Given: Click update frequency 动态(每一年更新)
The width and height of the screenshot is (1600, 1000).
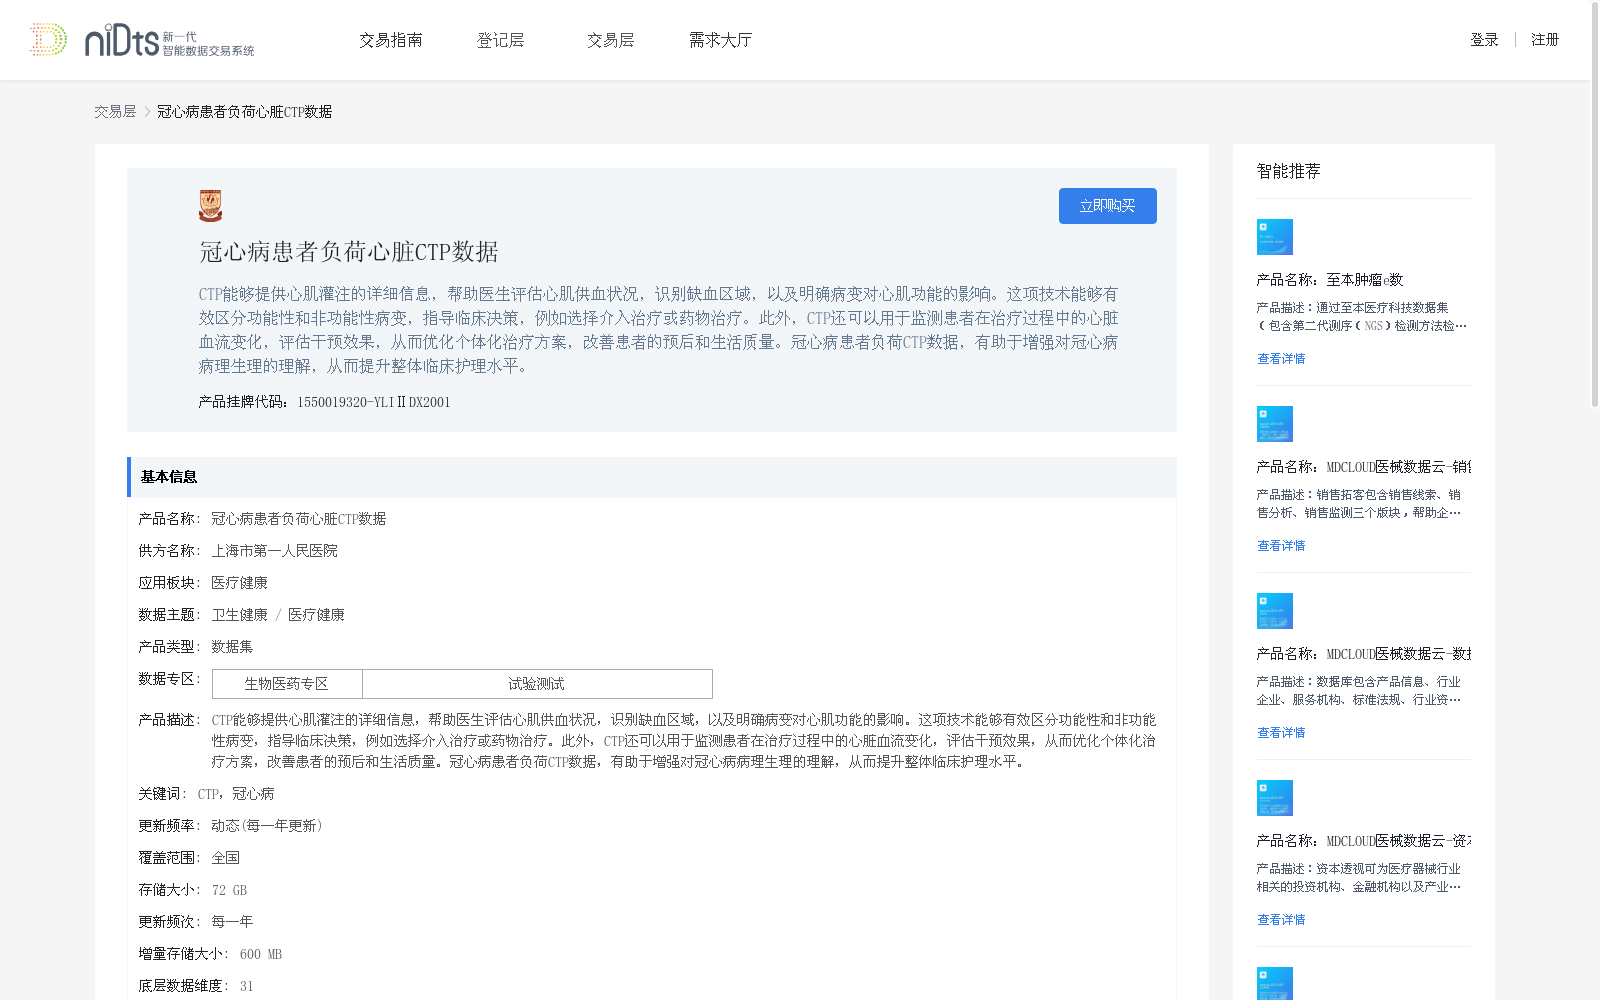Looking at the screenshot, I should click(x=267, y=826).
